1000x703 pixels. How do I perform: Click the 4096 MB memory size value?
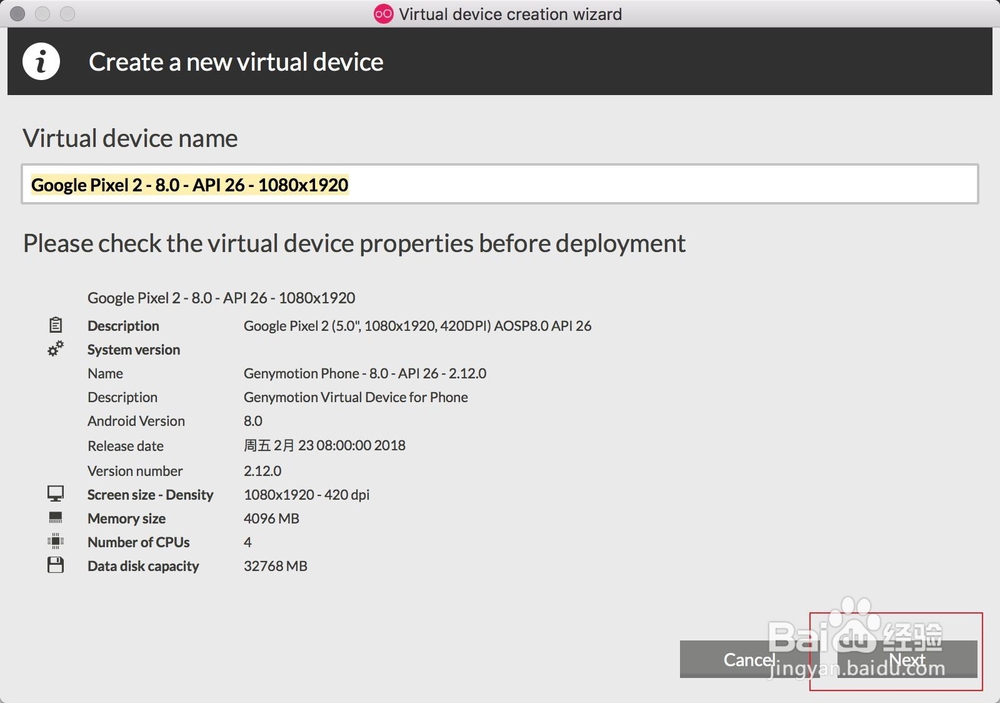[x=271, y=518]
